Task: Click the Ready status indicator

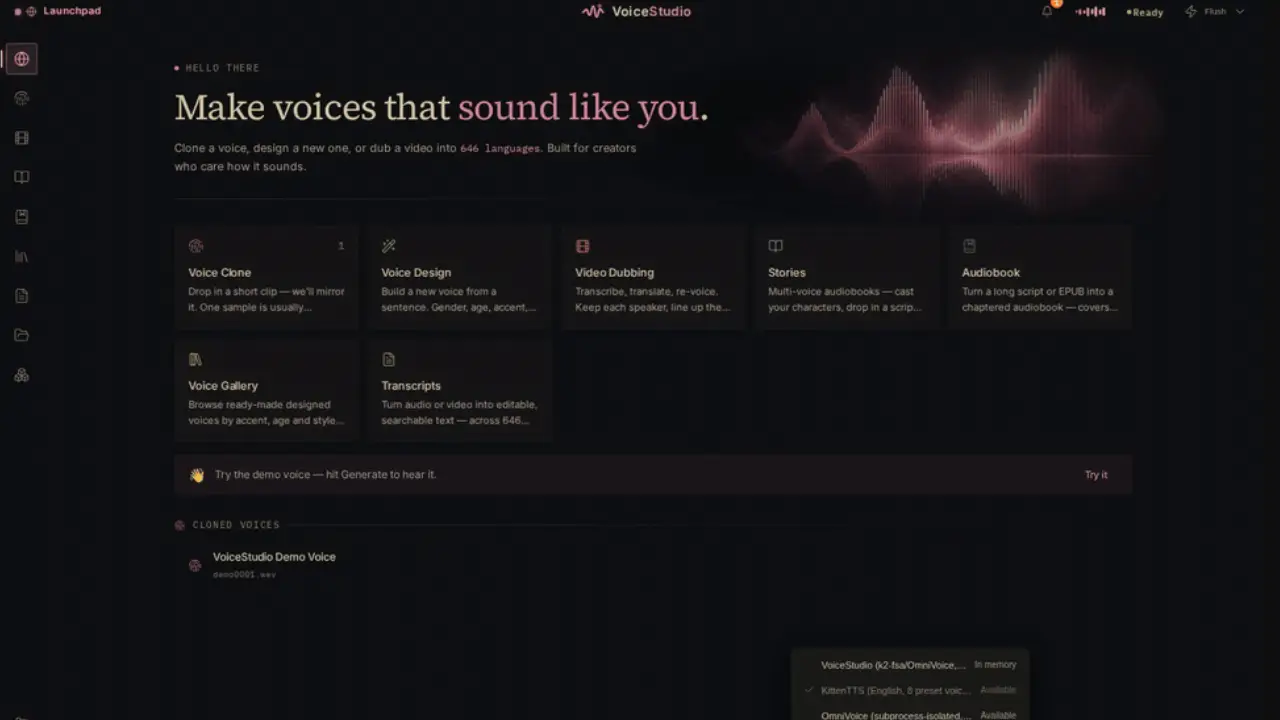Action: (1145, 12)
